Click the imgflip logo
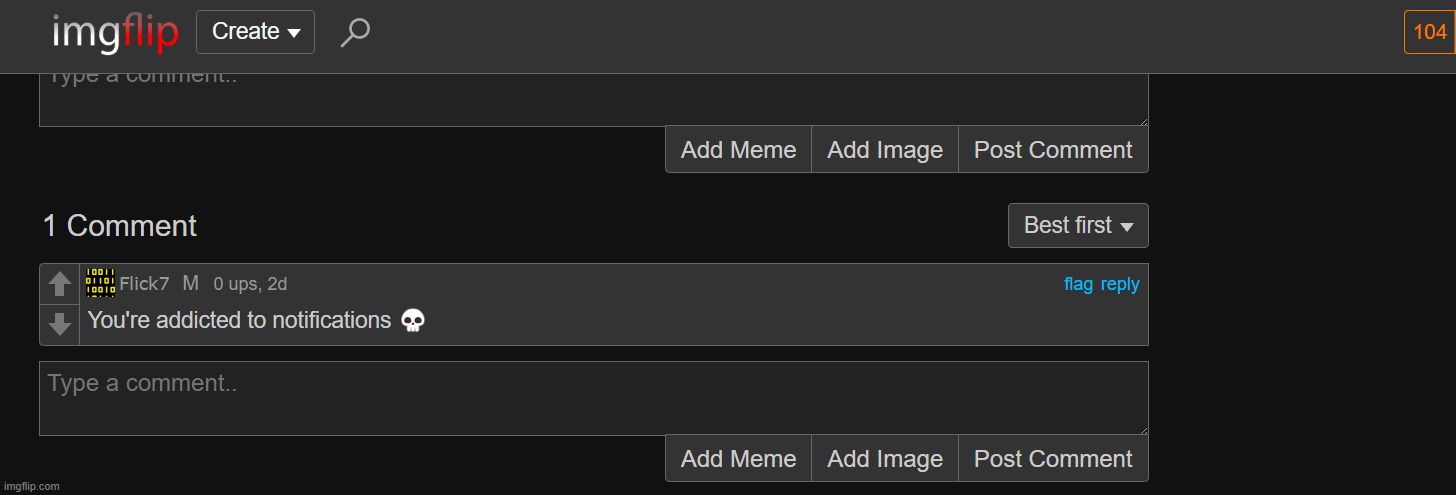 tap(115, 34)
